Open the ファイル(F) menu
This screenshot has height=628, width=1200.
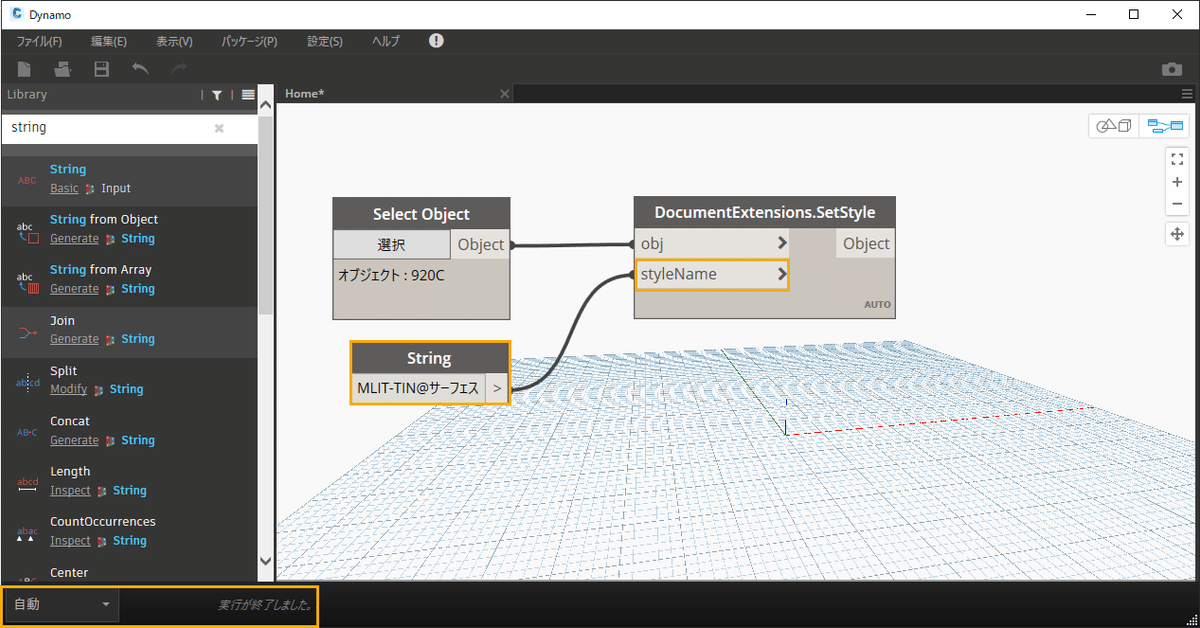(x=39, y=42)
